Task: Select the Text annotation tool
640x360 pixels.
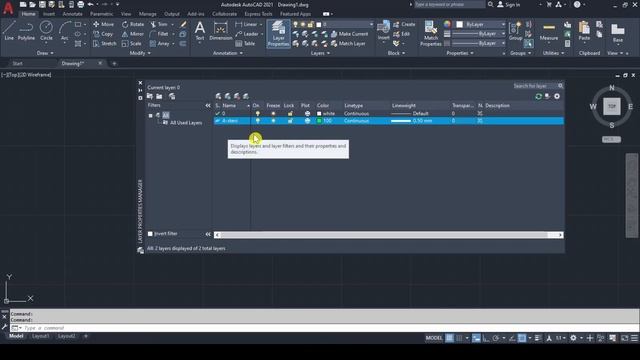Action: click(200, 31)
